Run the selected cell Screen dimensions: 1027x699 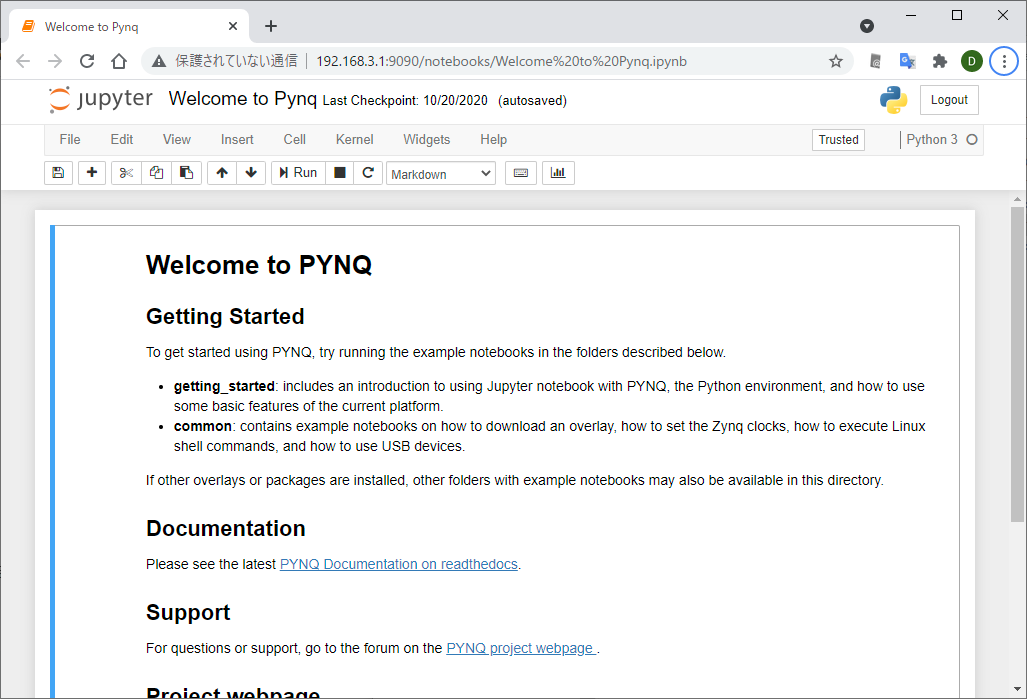[298, 173]
